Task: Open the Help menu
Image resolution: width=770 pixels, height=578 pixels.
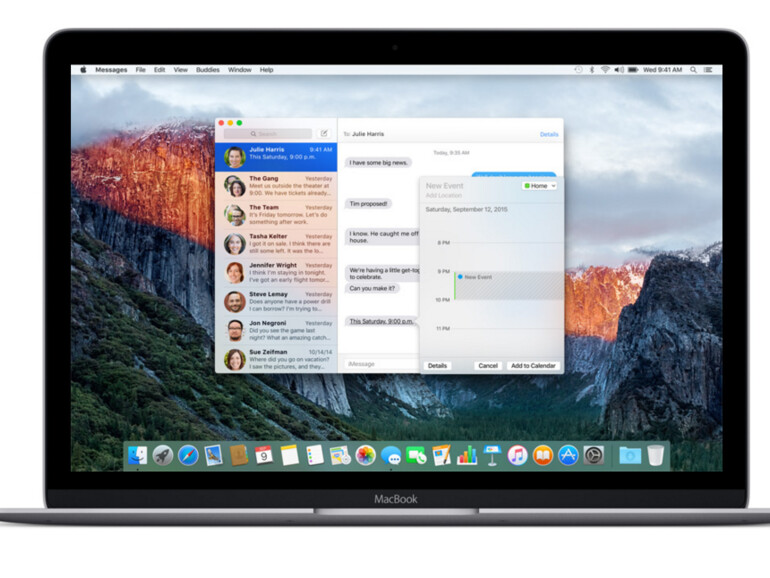Action: tap(266, 70)
